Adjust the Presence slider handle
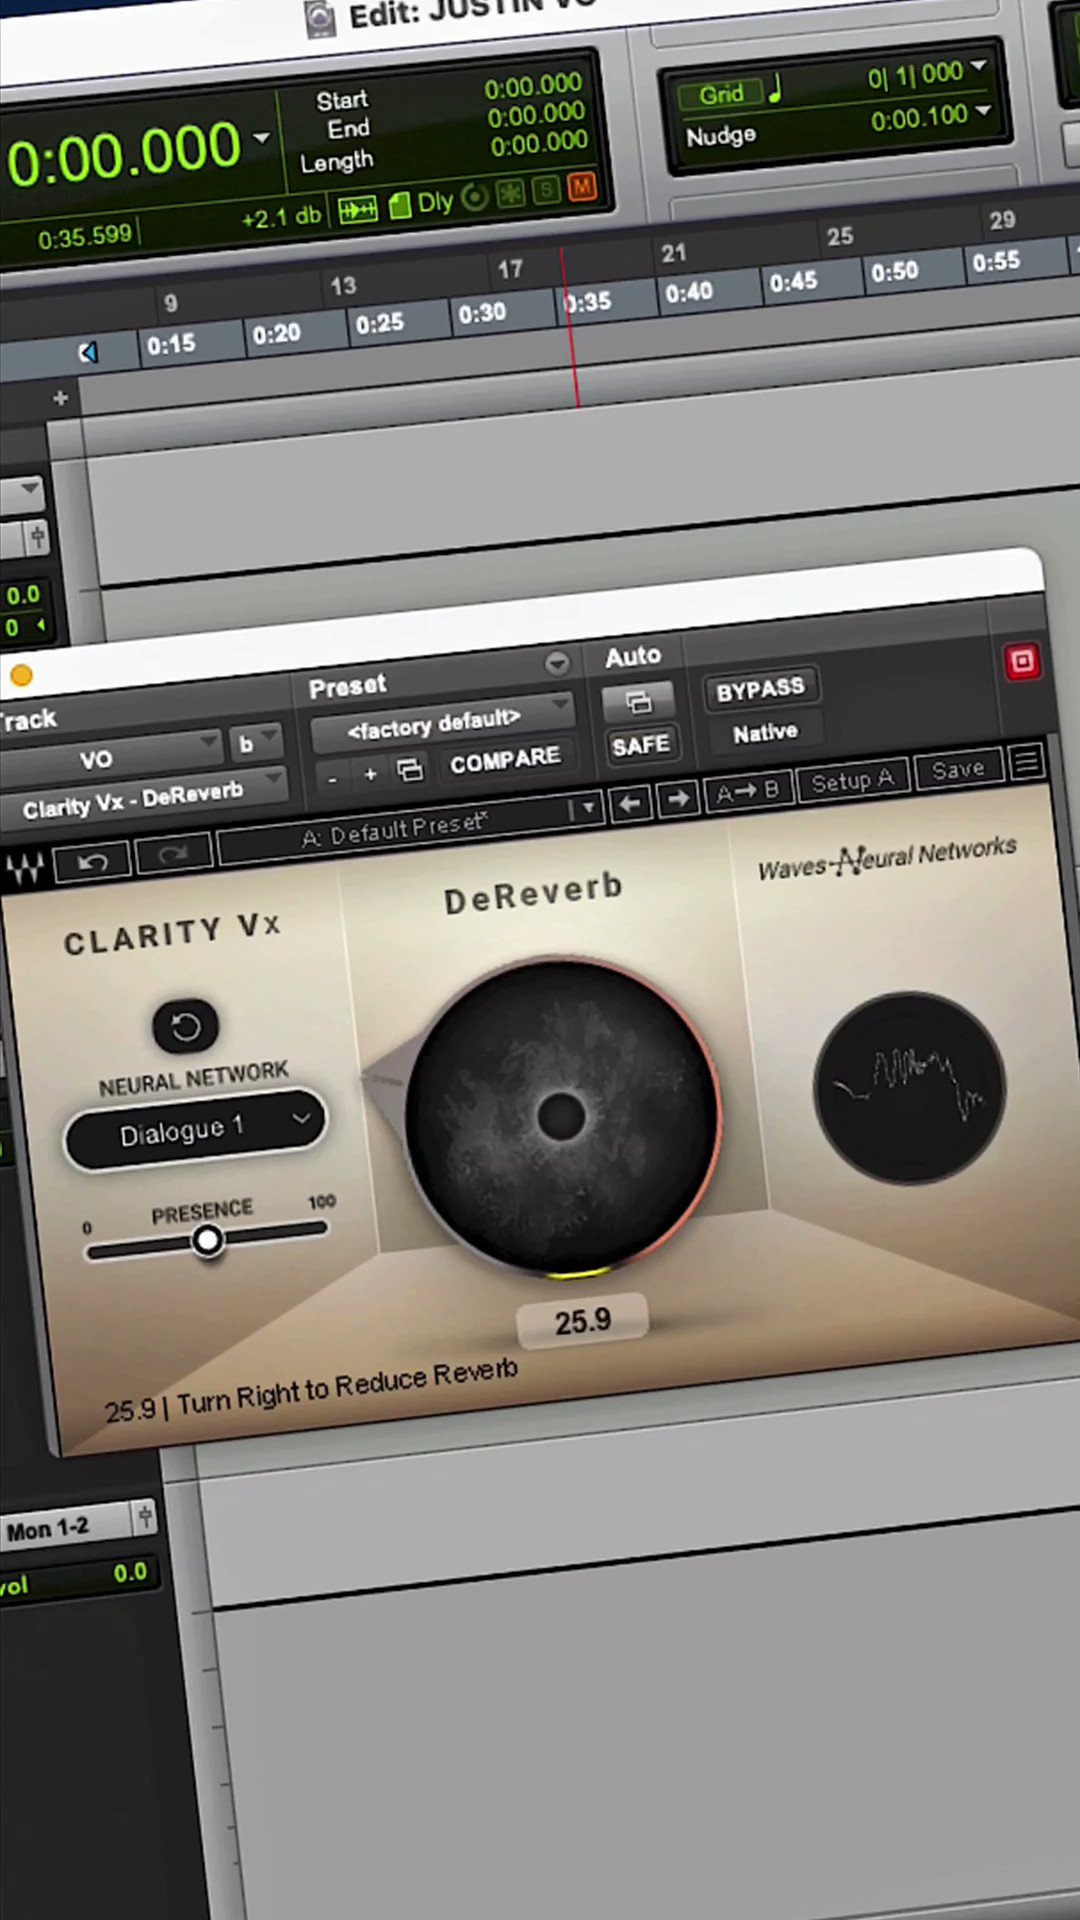The height and width of the screenshot is (1920, 1080). 208,1241
